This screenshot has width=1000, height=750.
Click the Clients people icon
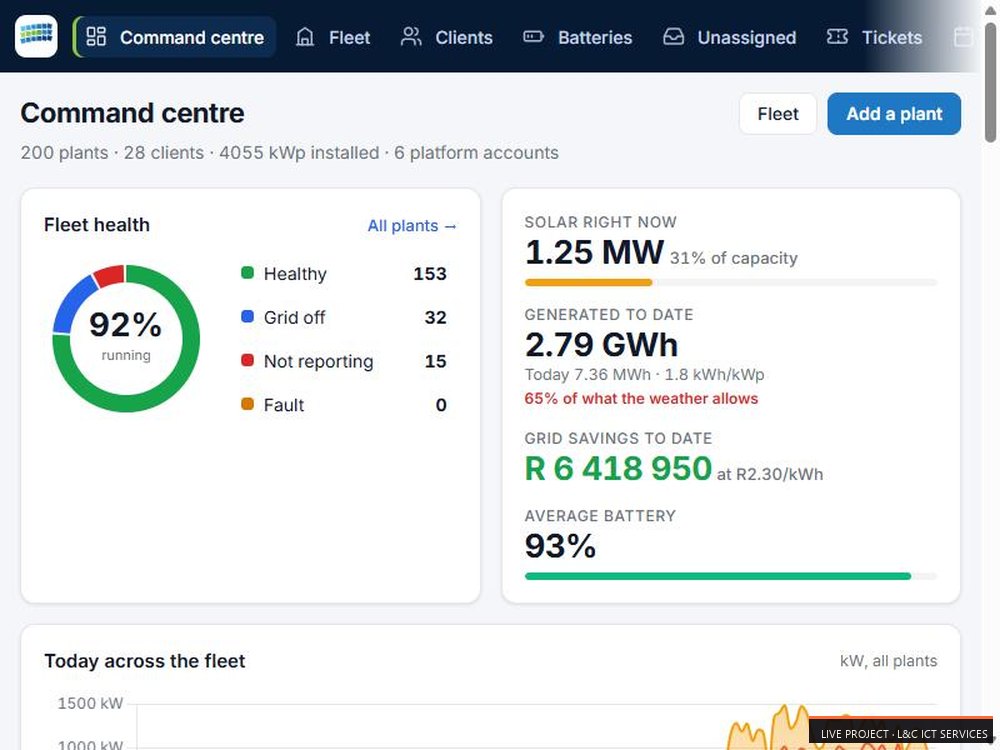(x=411, y=37)
